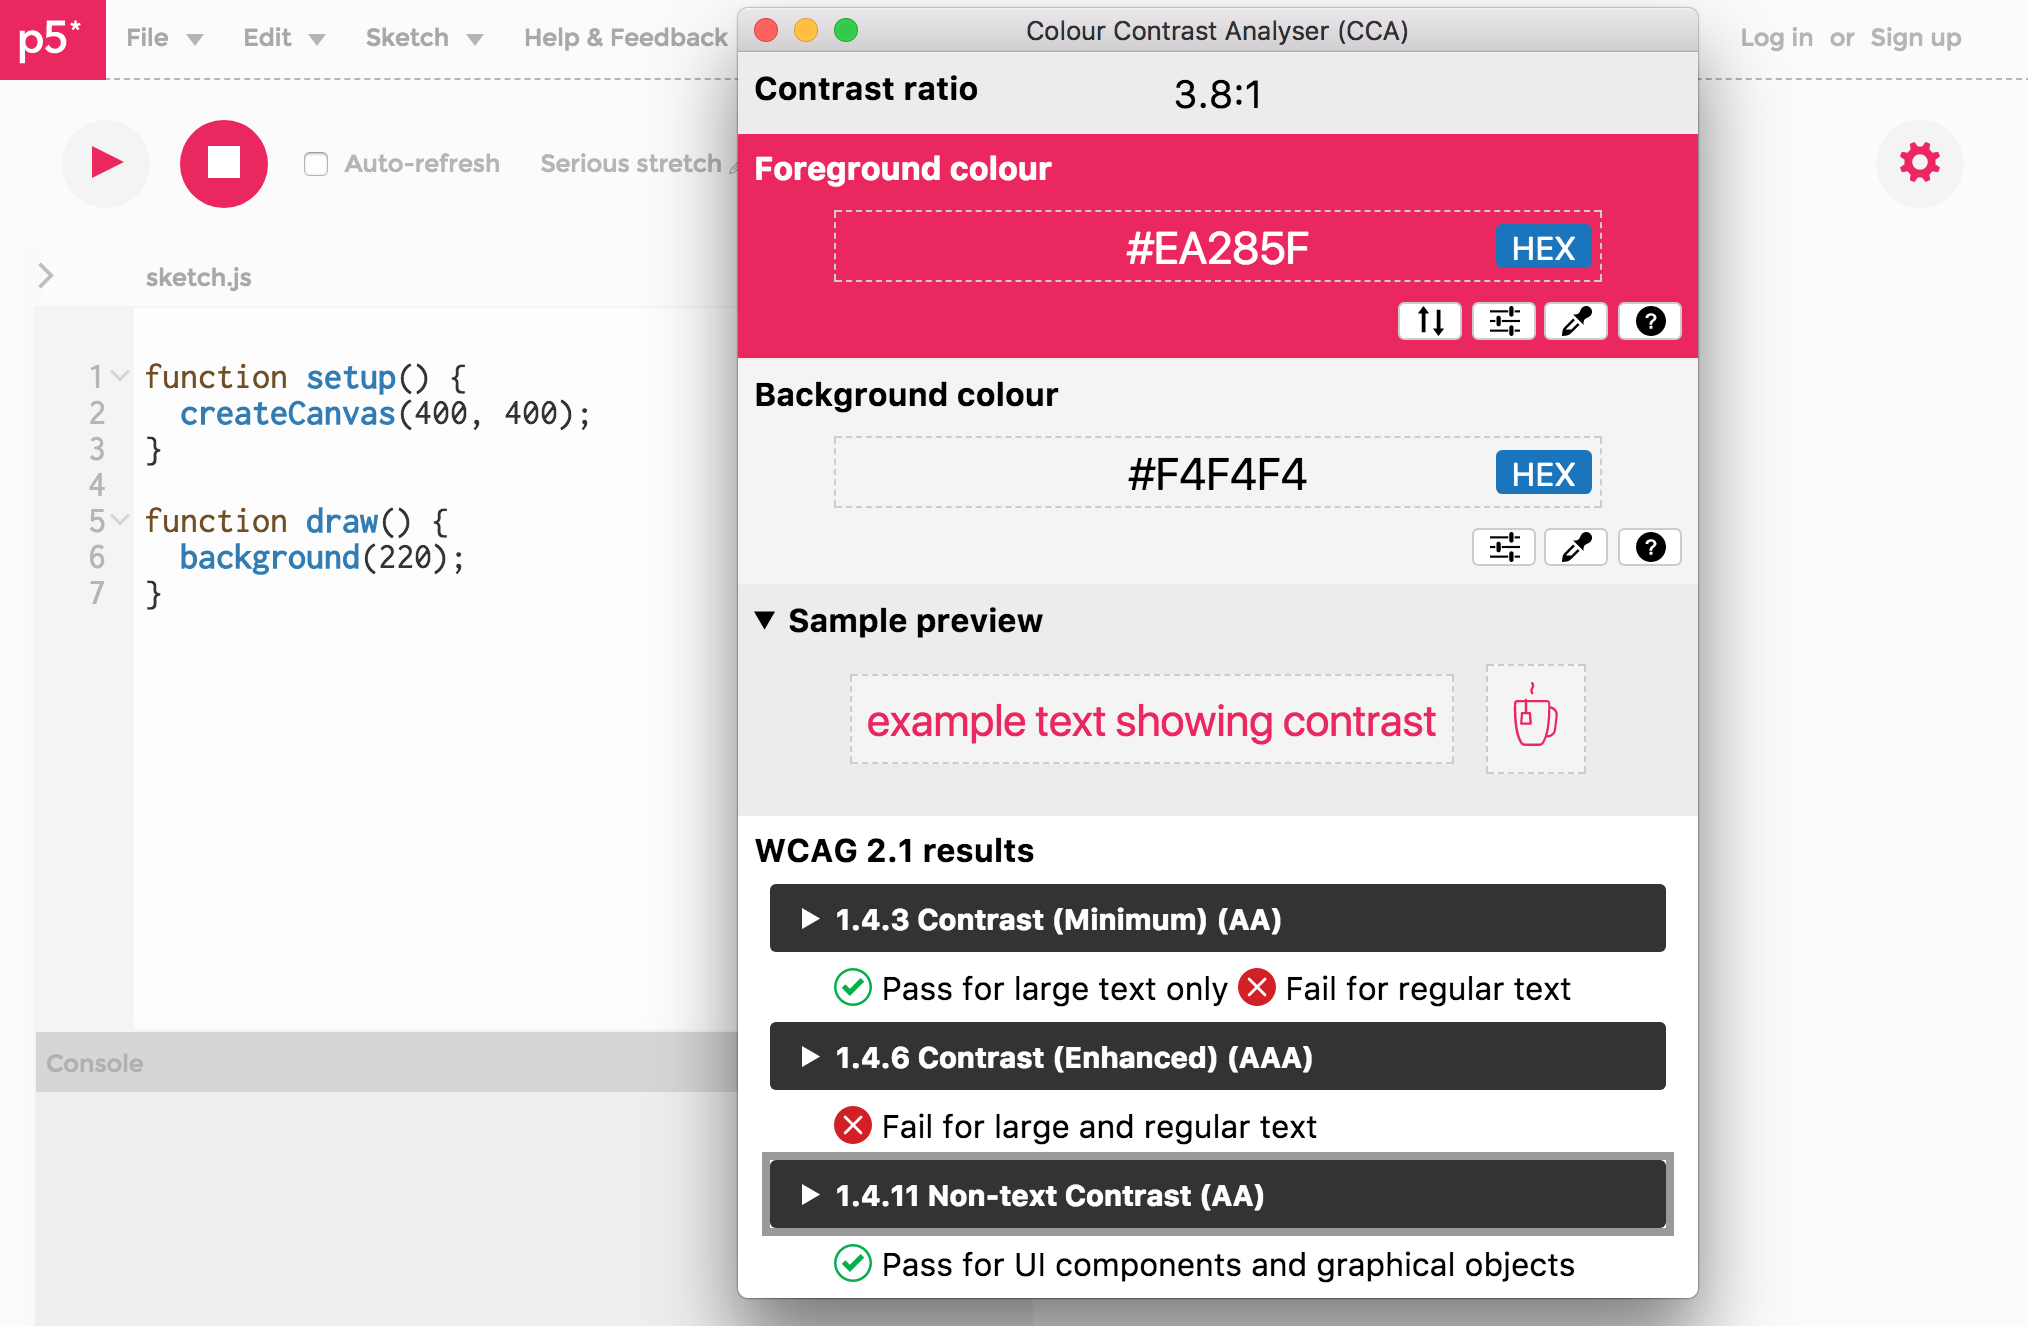Click Fail for large and regular text
Image resolution: width=2028 pixels, height=1326 pixels.
[1099, 1126]
